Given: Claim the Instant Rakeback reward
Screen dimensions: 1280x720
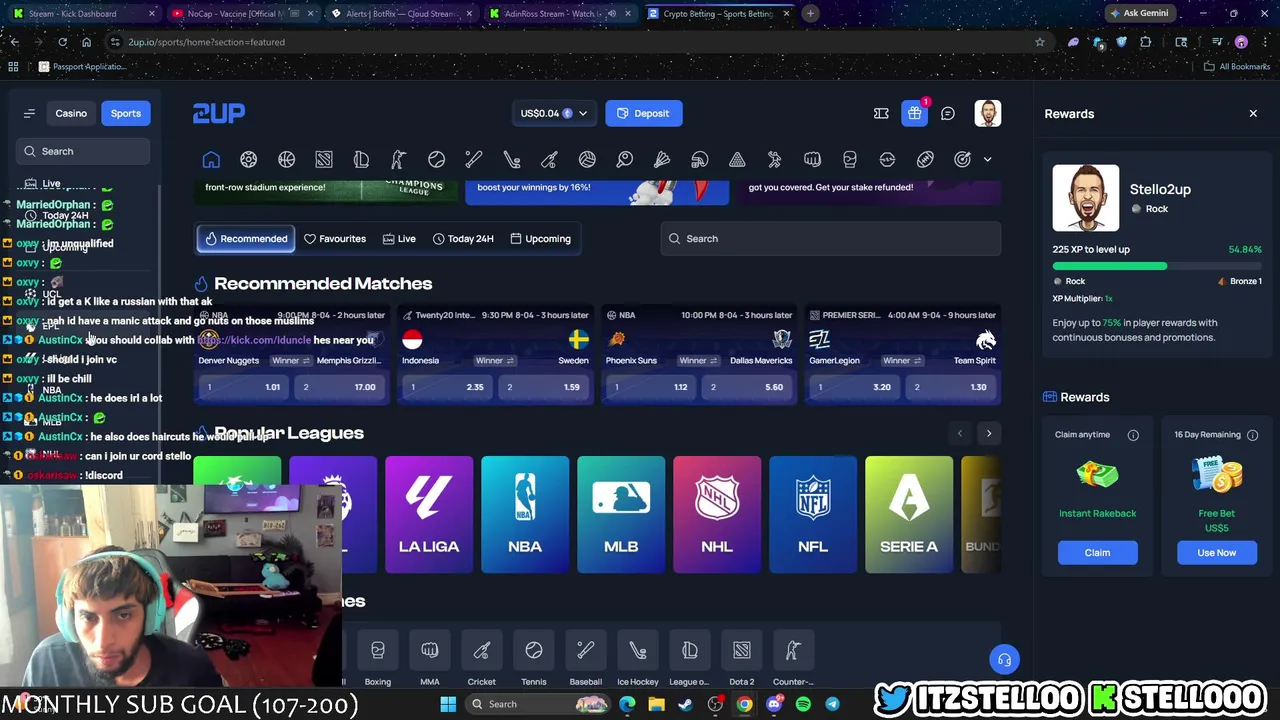Looking at the screenshot, I should coord(1097,553).
